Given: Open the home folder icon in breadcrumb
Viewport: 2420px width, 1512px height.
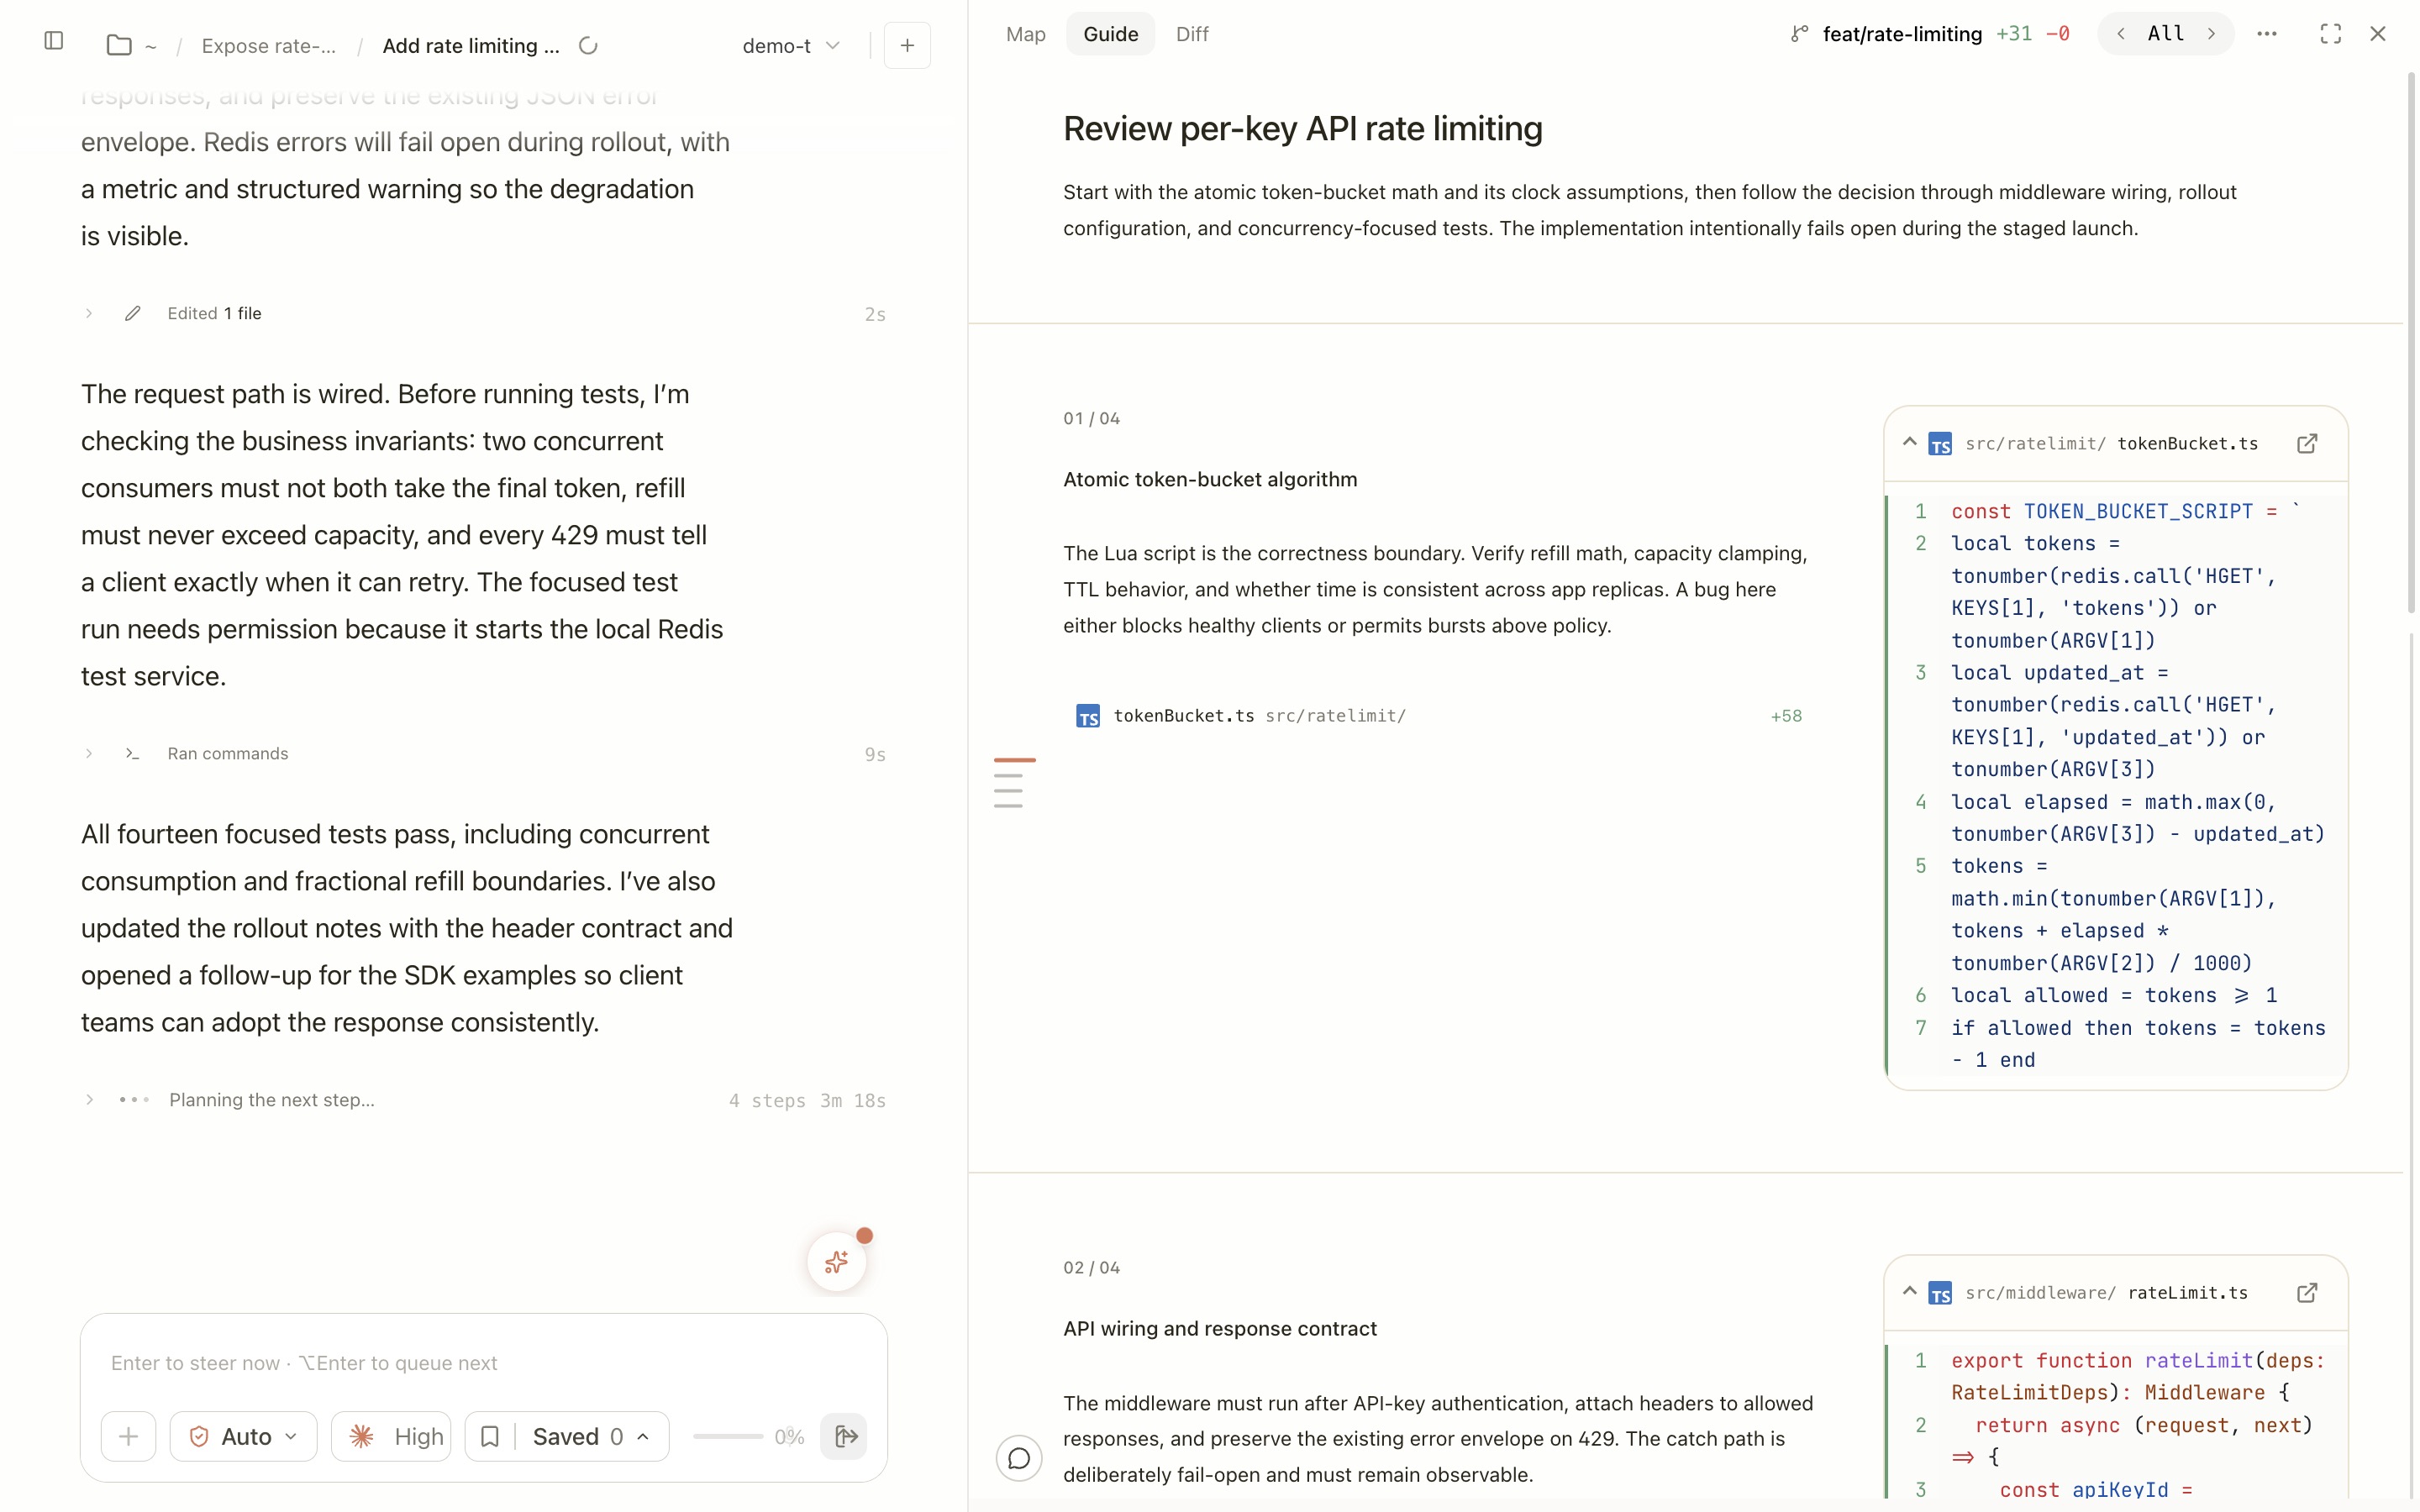Looking at the screenshot, I should pos(119,45).
